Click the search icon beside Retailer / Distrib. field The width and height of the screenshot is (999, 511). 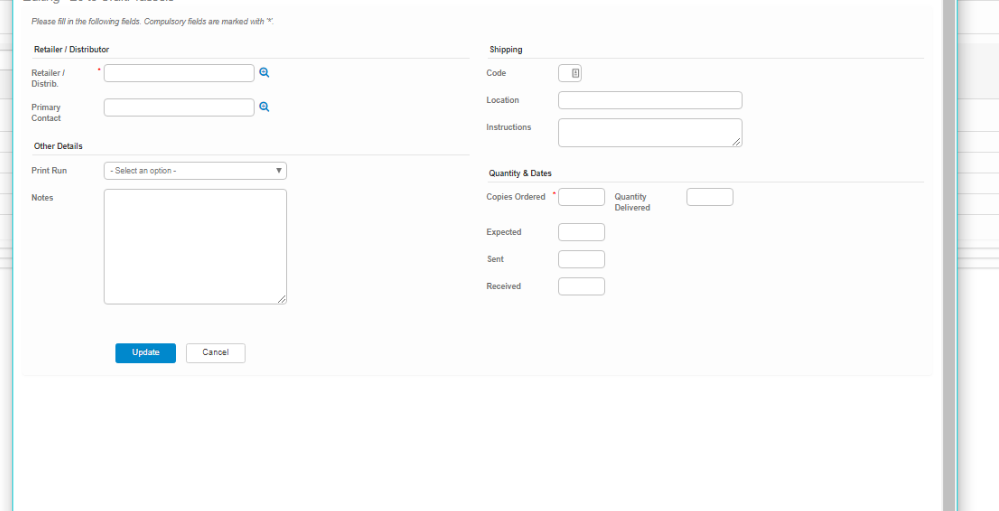[265, 73]
